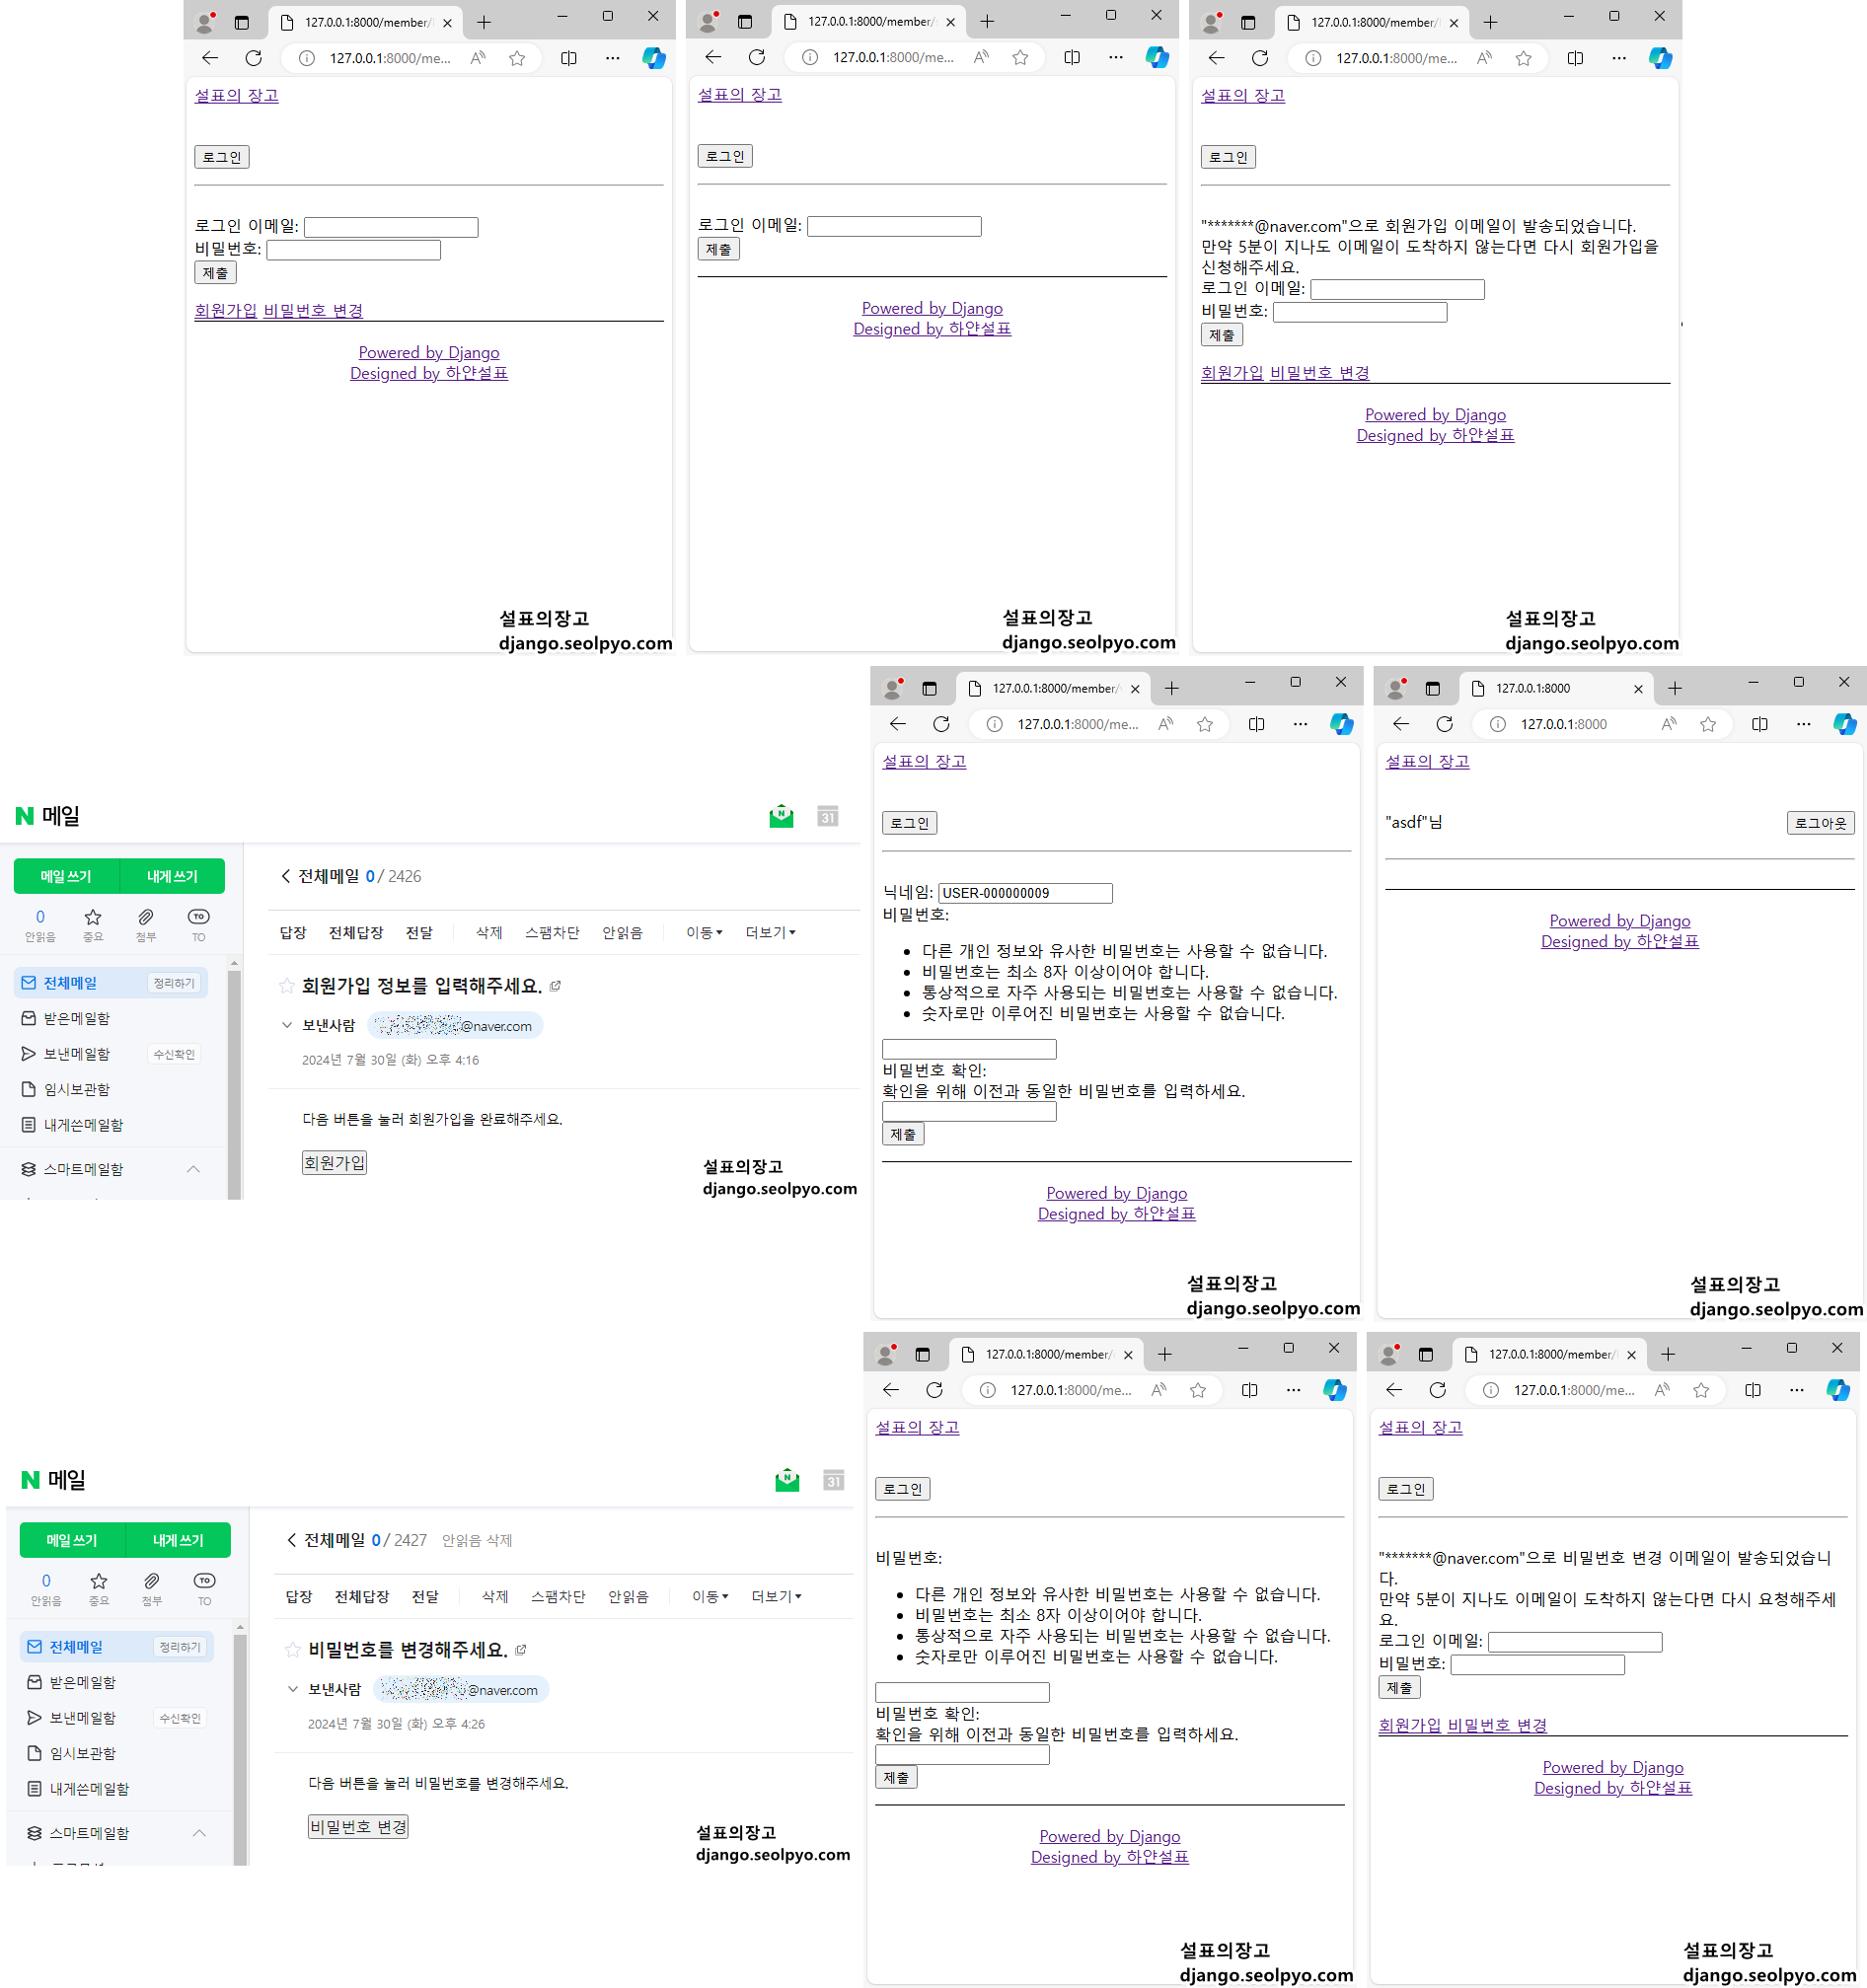Open tab actions menu in the "asdf"님 browser window

[1432, 688]
